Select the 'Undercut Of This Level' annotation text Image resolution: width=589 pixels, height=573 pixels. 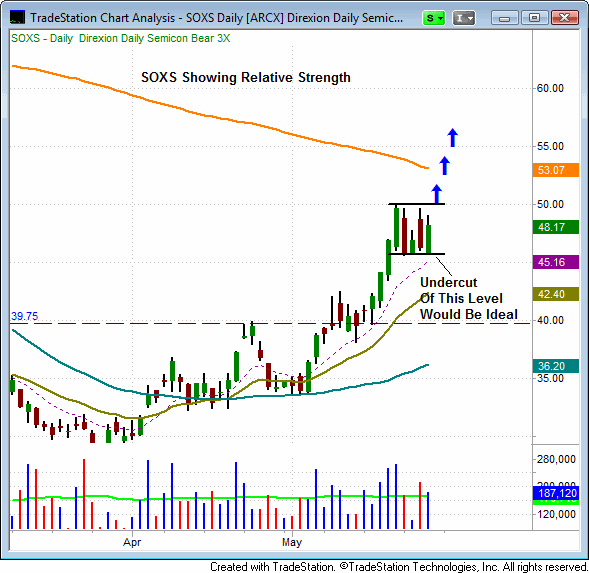click(468, 298)
